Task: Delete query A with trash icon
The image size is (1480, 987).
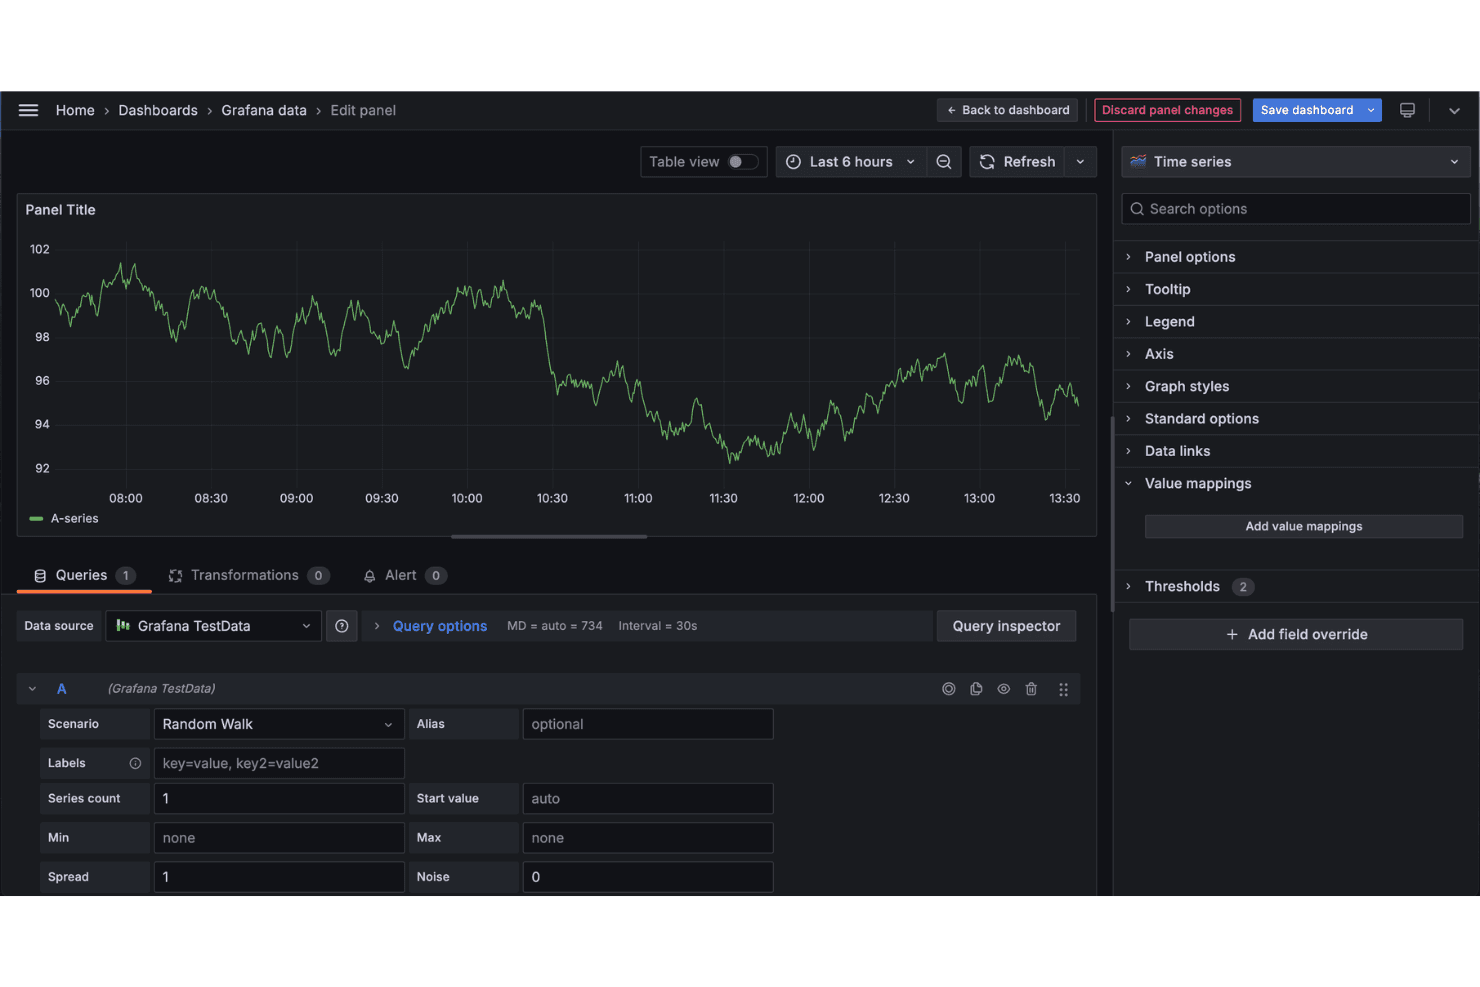Action: click(1031, 689)
